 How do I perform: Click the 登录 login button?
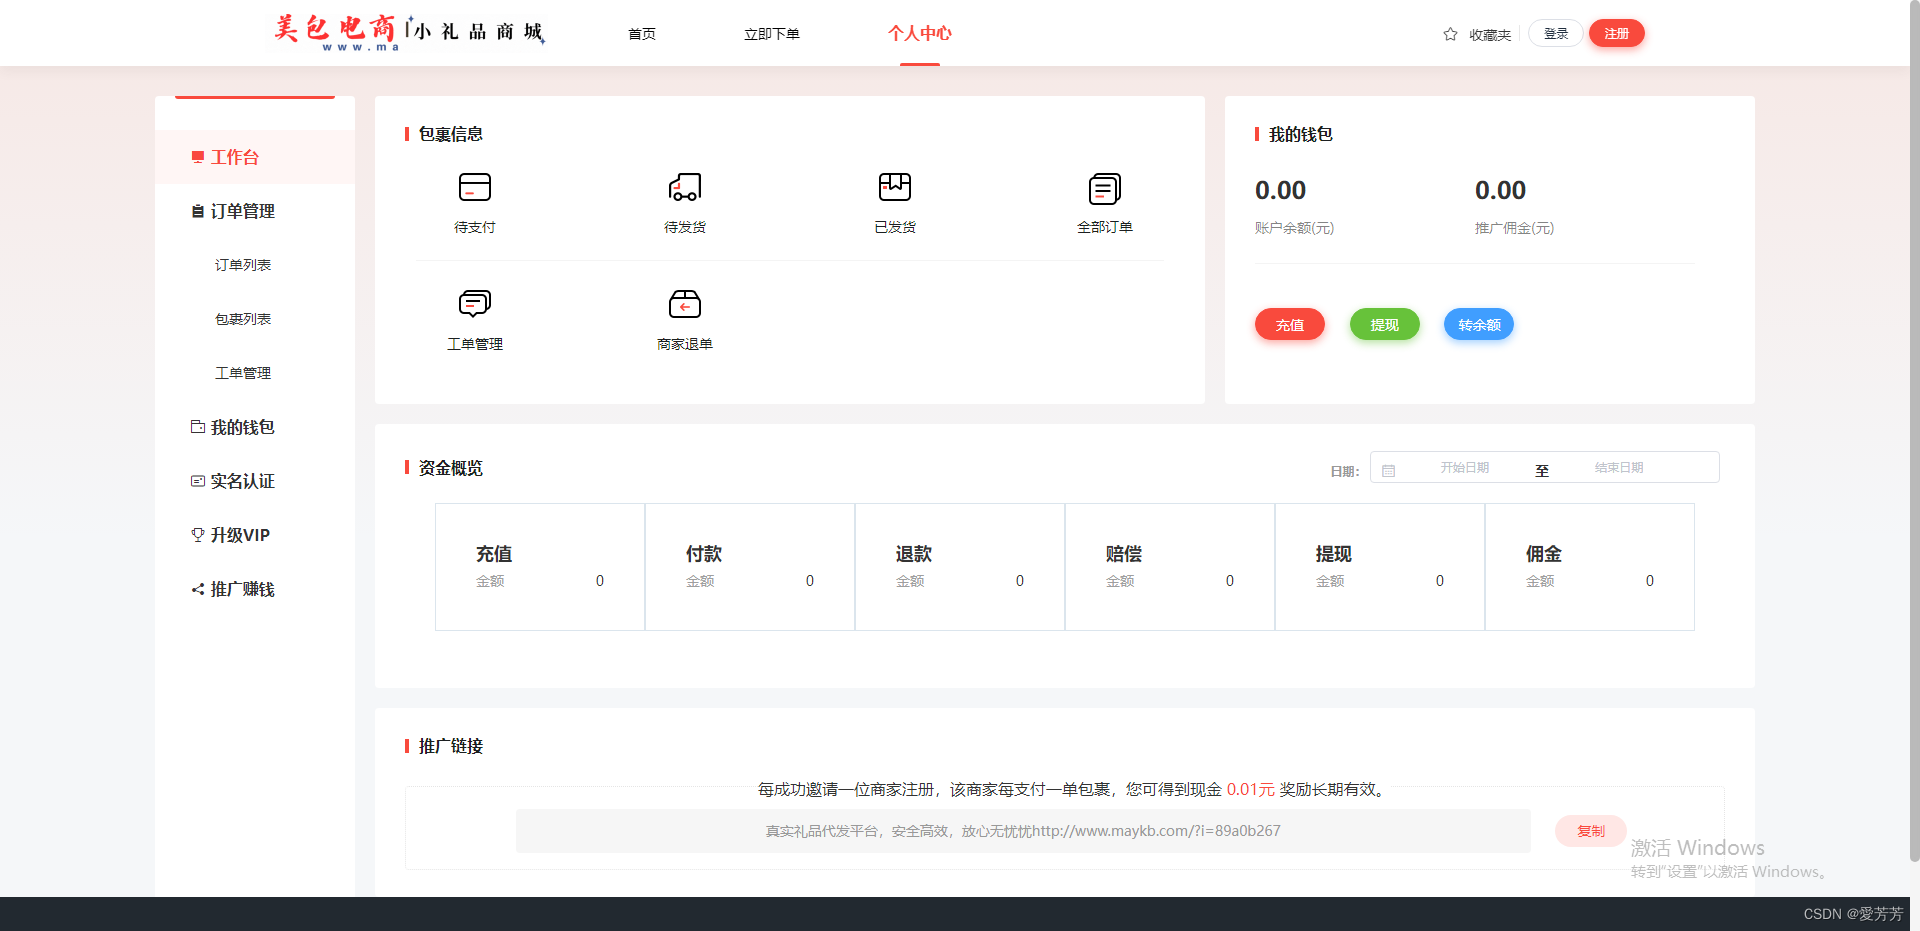pyautogui.click(x=1556, y=33)
